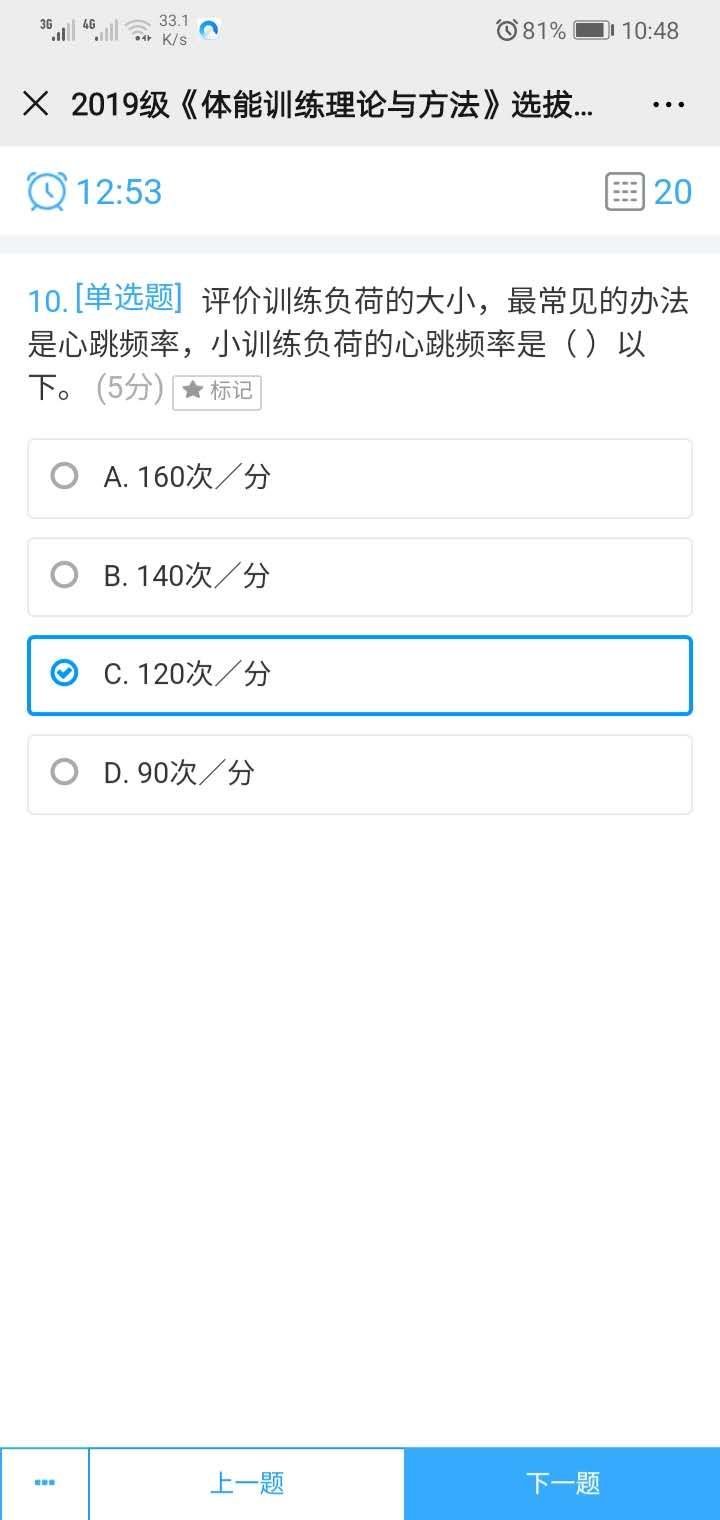Viewport: 720px width, 1520px height.
Task: Open the three-dot menu in title bar
Action: pyautogui.click(x=668, y=105)
